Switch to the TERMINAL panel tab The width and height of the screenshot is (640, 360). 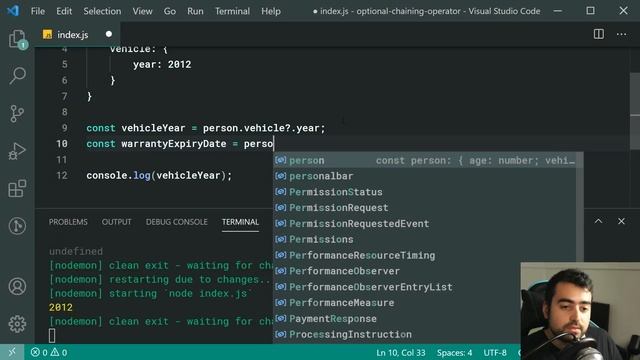240,222
